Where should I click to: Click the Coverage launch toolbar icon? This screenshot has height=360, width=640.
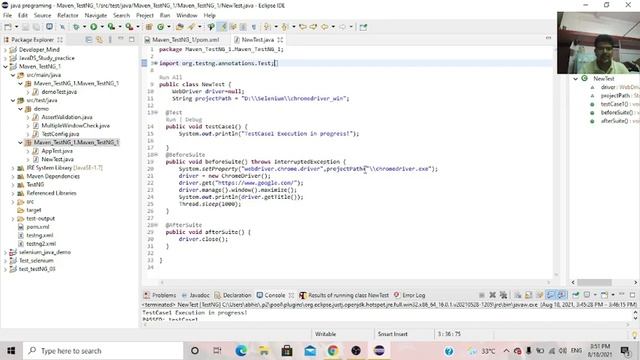111,27
